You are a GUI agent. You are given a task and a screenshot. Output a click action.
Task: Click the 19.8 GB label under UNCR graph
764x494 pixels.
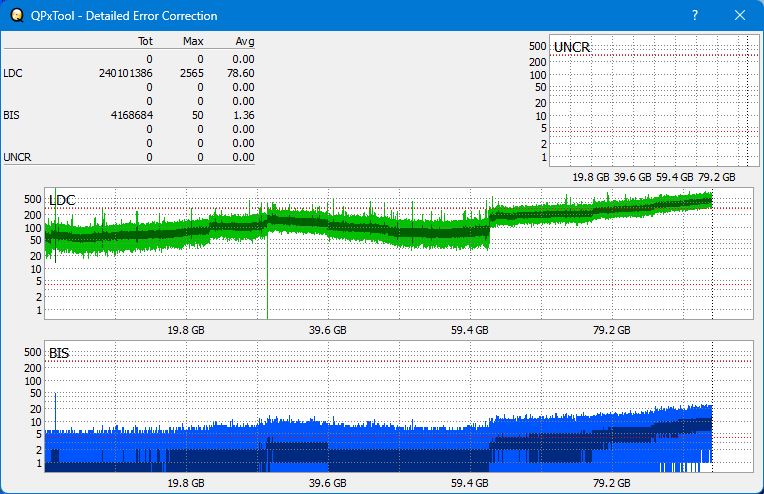pyautogui.click(x=591, y=177)
